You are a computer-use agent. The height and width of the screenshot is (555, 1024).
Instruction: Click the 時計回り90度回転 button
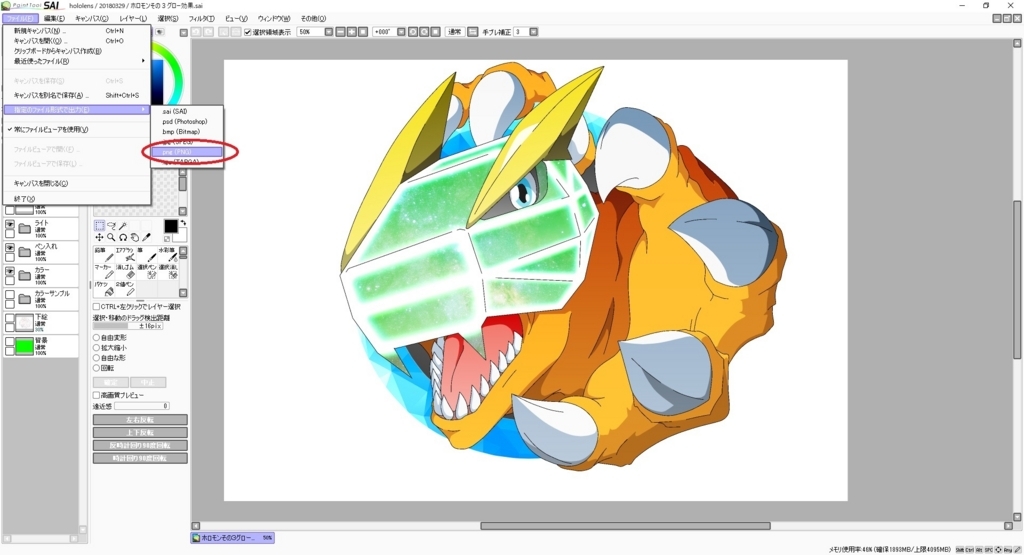[x=140, y=458]
